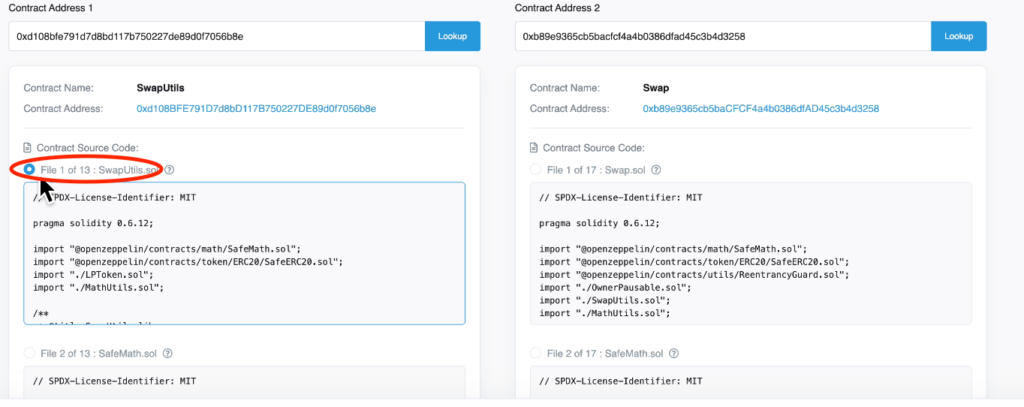The width and height of the screenshot is (1024, 407).
Task: Click 'import "./OwnerPausable.sol";' line in right code
Action: pos(615,287)
